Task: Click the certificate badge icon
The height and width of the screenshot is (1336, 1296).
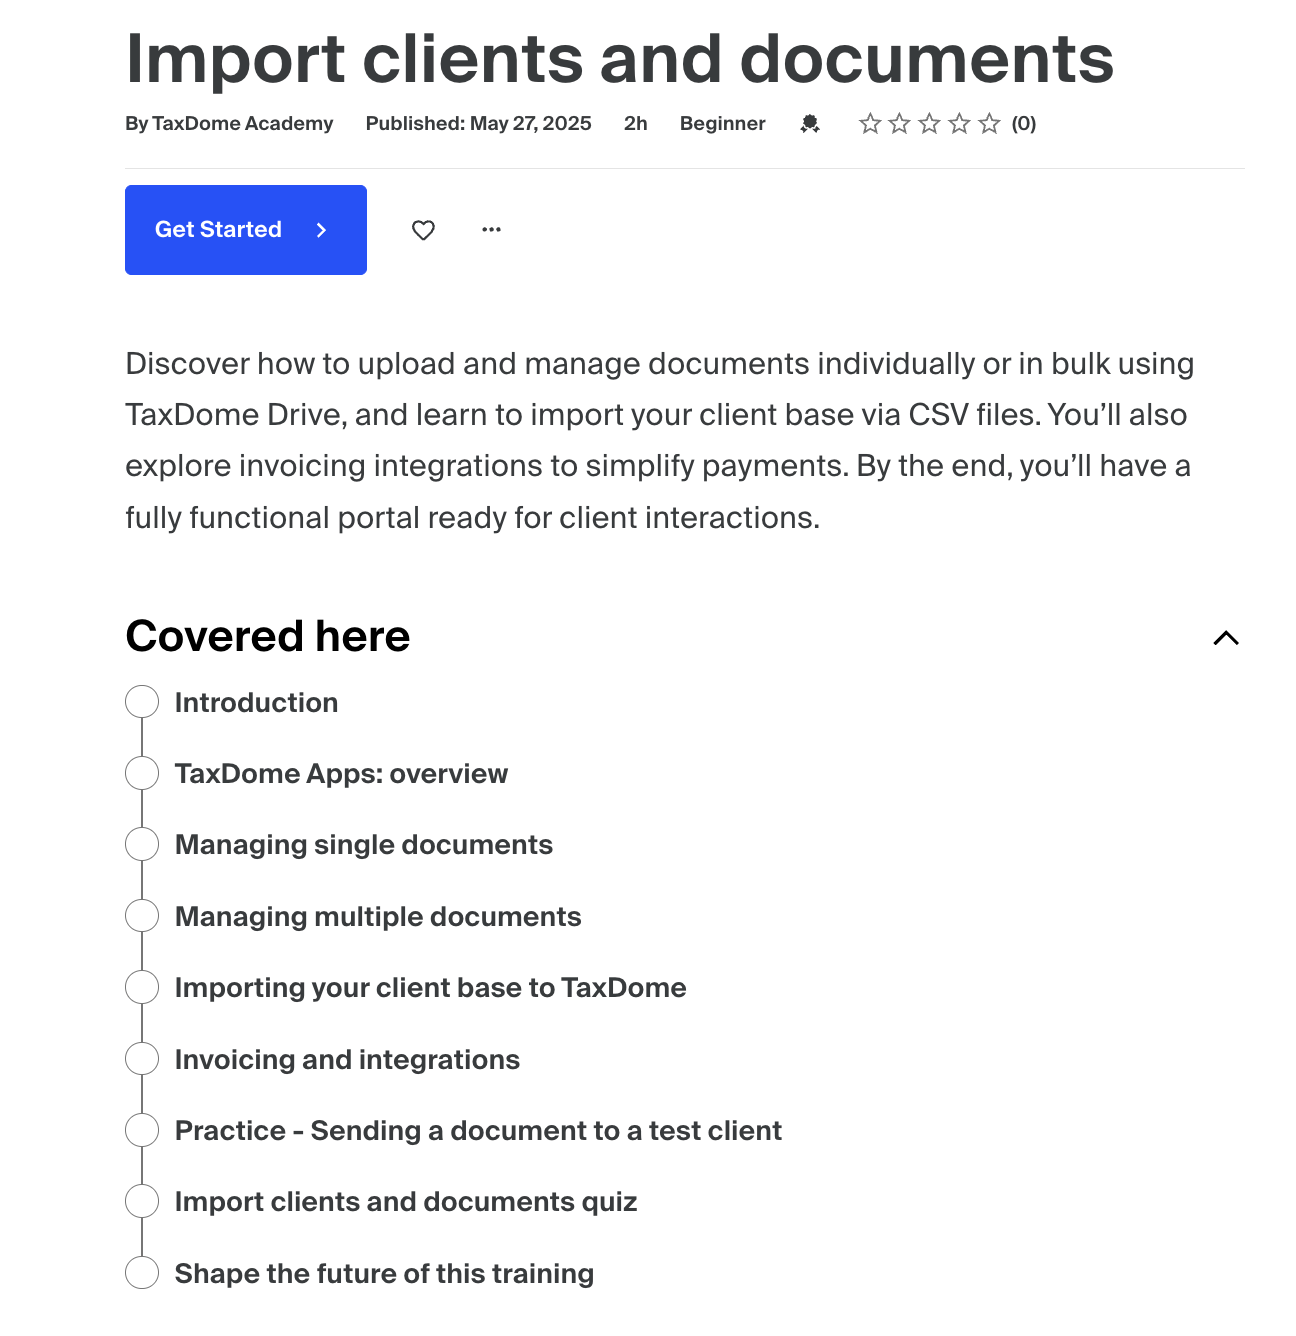Action: pos(810,124)
